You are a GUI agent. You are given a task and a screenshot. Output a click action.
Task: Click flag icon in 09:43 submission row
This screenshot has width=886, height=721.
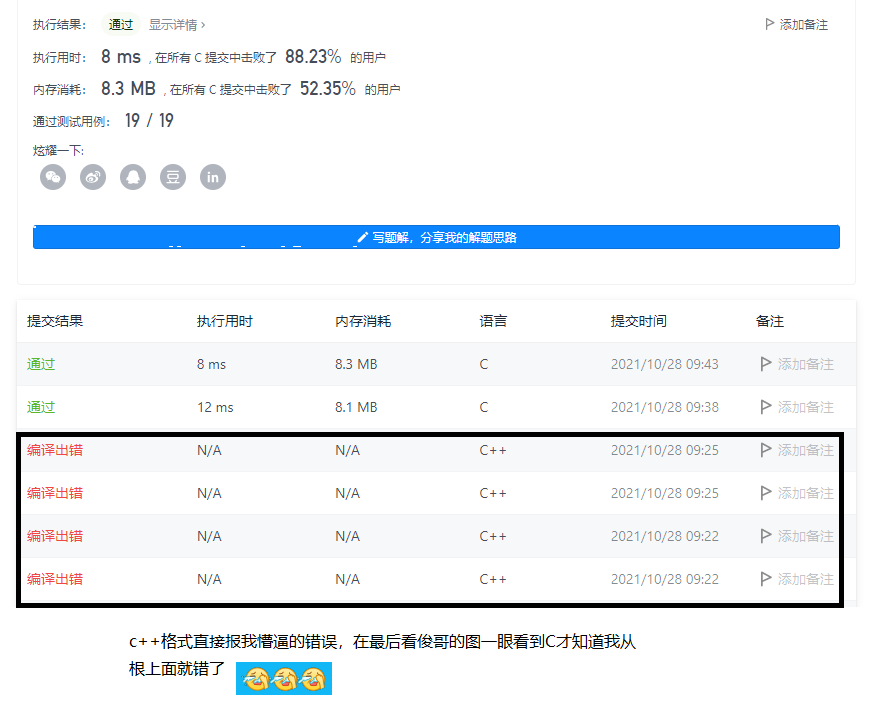pos(766,364)
